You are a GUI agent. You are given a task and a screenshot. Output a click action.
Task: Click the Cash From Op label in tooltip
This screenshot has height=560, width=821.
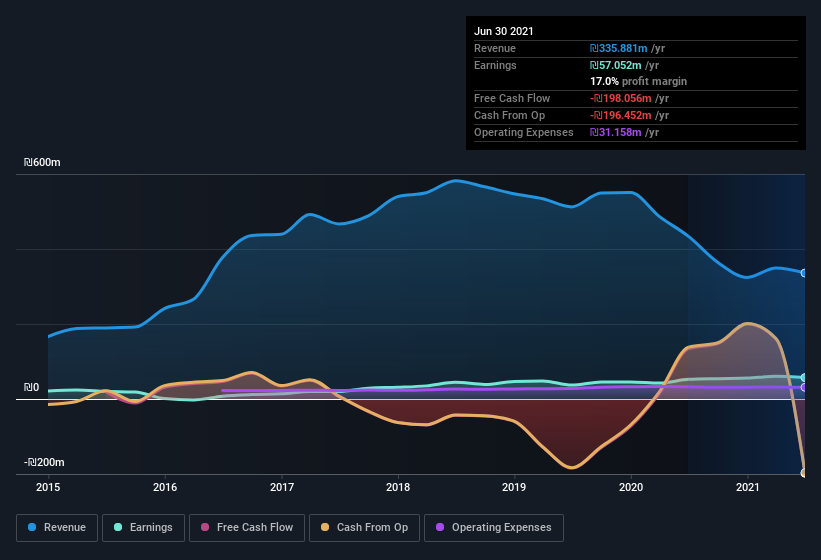[509, 115]
